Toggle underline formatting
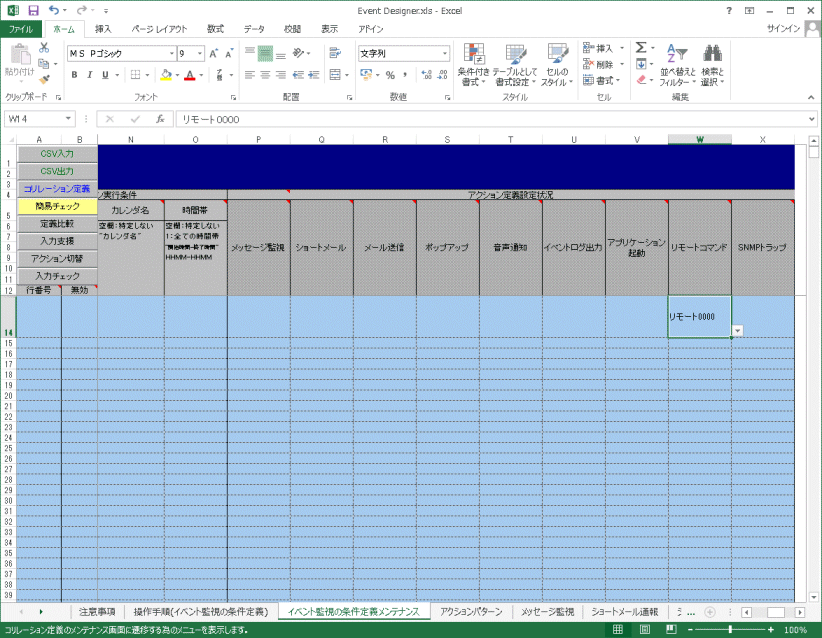This screenshot has width=822, height=638. pos(105,75)
